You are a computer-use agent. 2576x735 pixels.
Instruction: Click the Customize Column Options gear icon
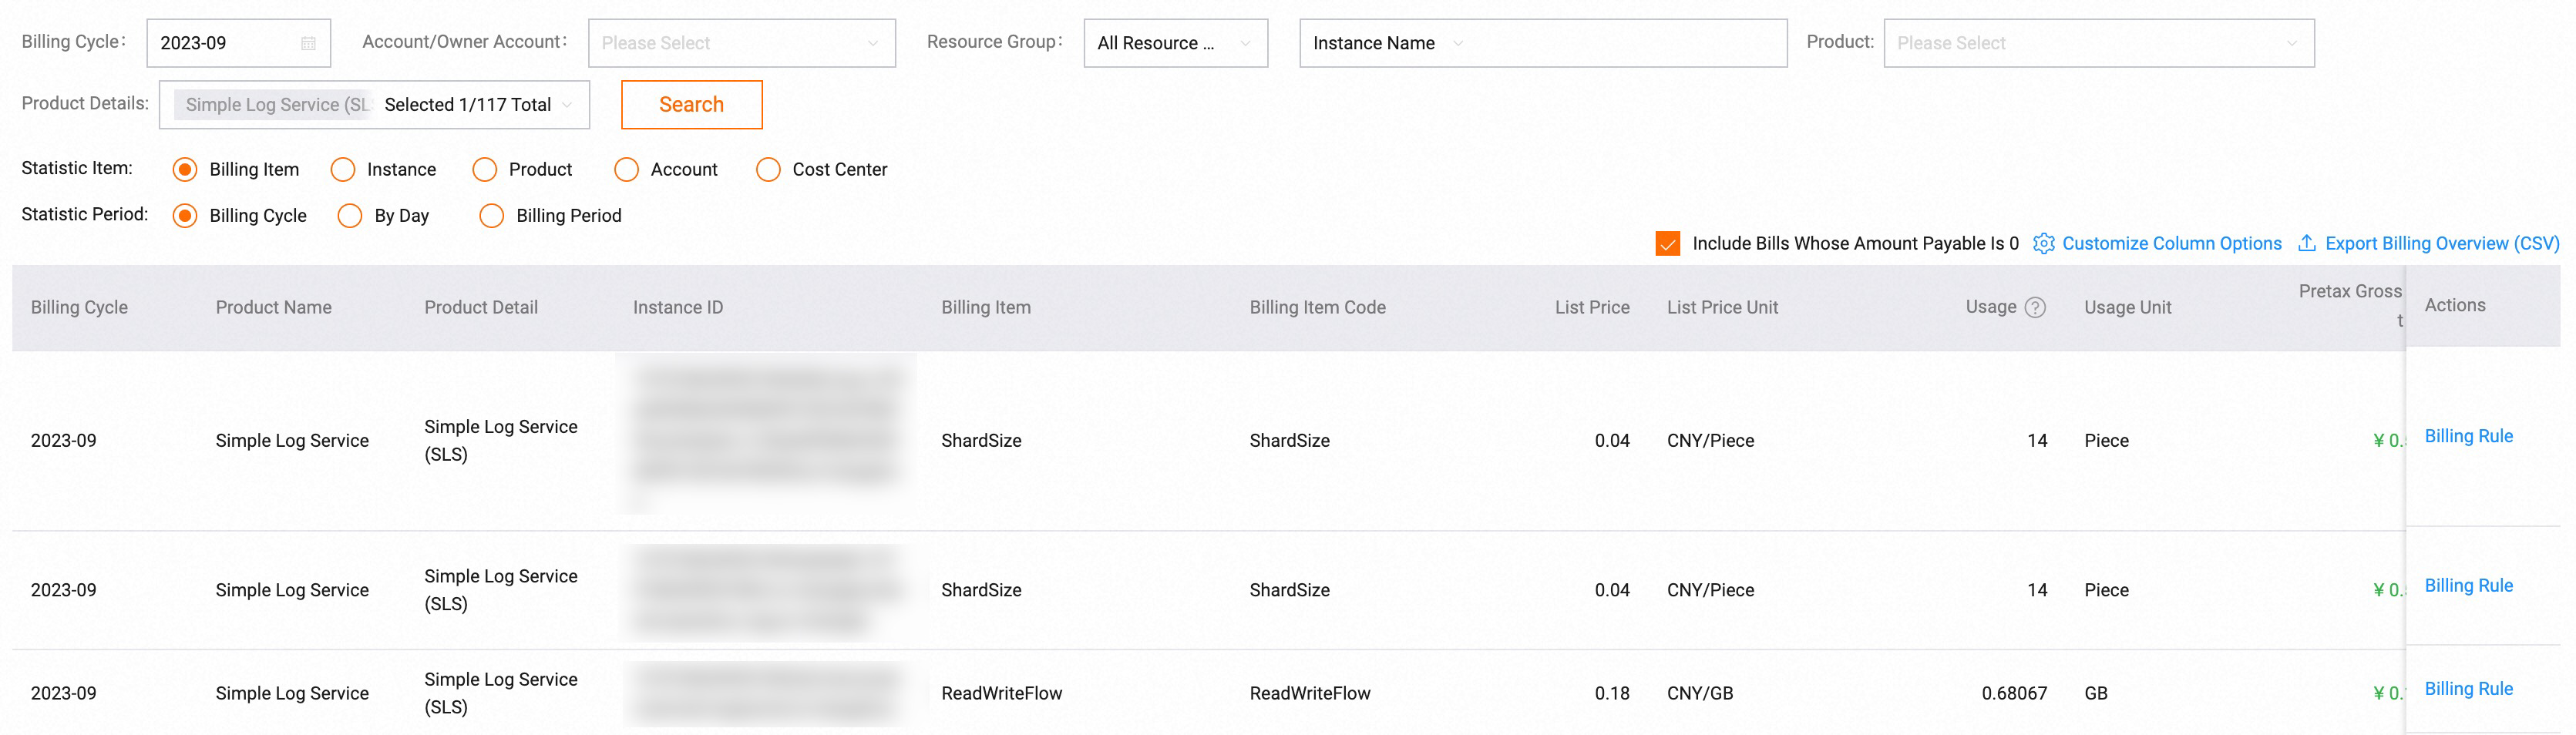tap(2043, 243)
